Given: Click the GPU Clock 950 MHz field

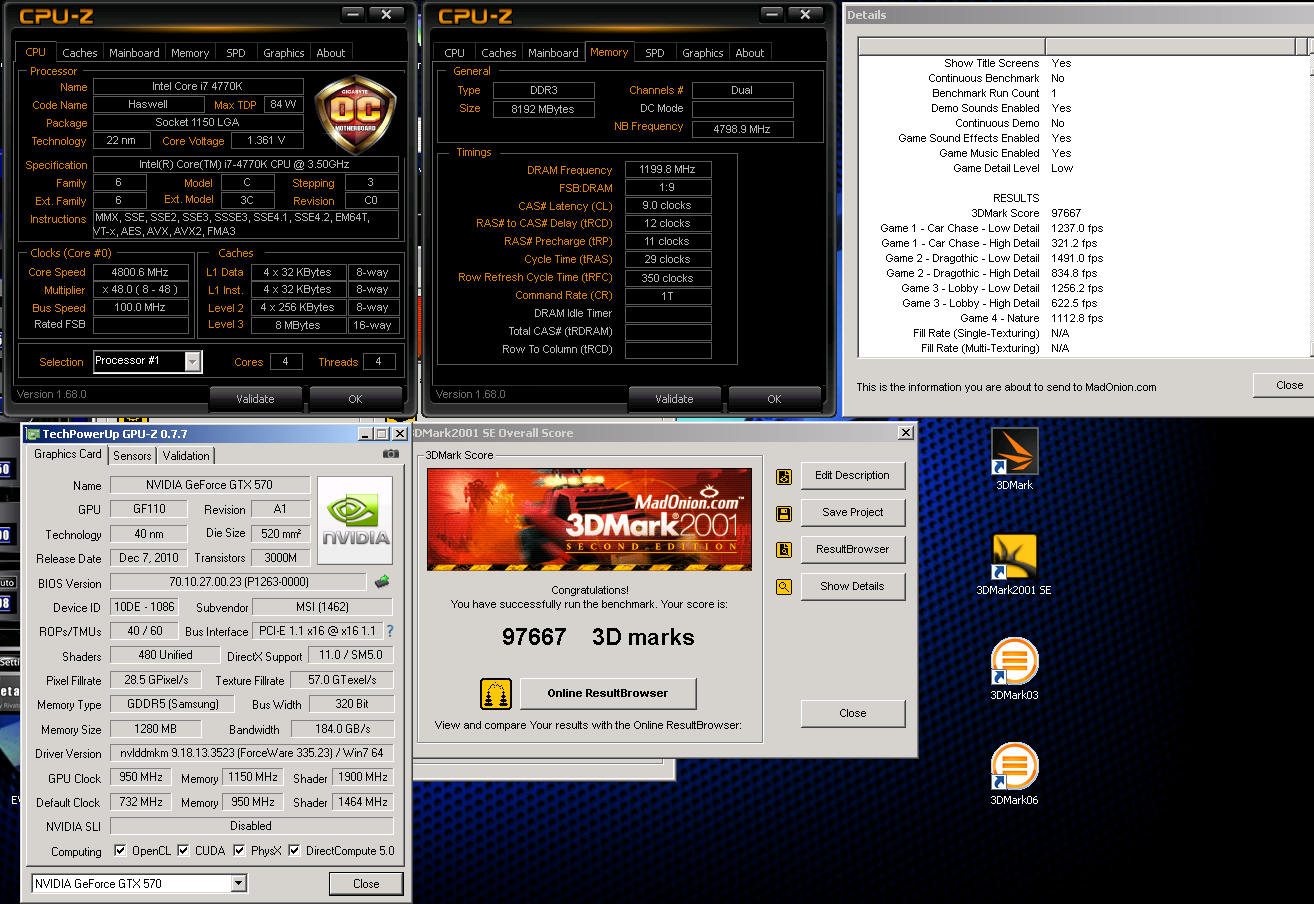Looking at the screenshot, I should tap(140, 777).
